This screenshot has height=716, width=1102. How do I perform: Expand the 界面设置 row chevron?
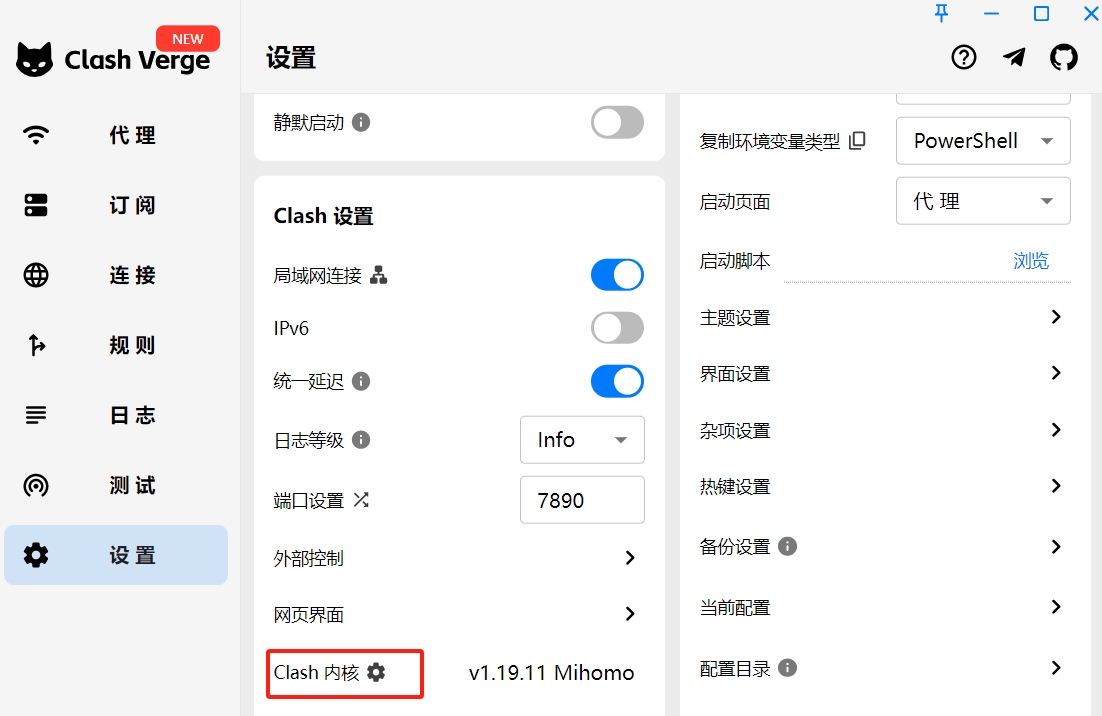[1056, 373]
